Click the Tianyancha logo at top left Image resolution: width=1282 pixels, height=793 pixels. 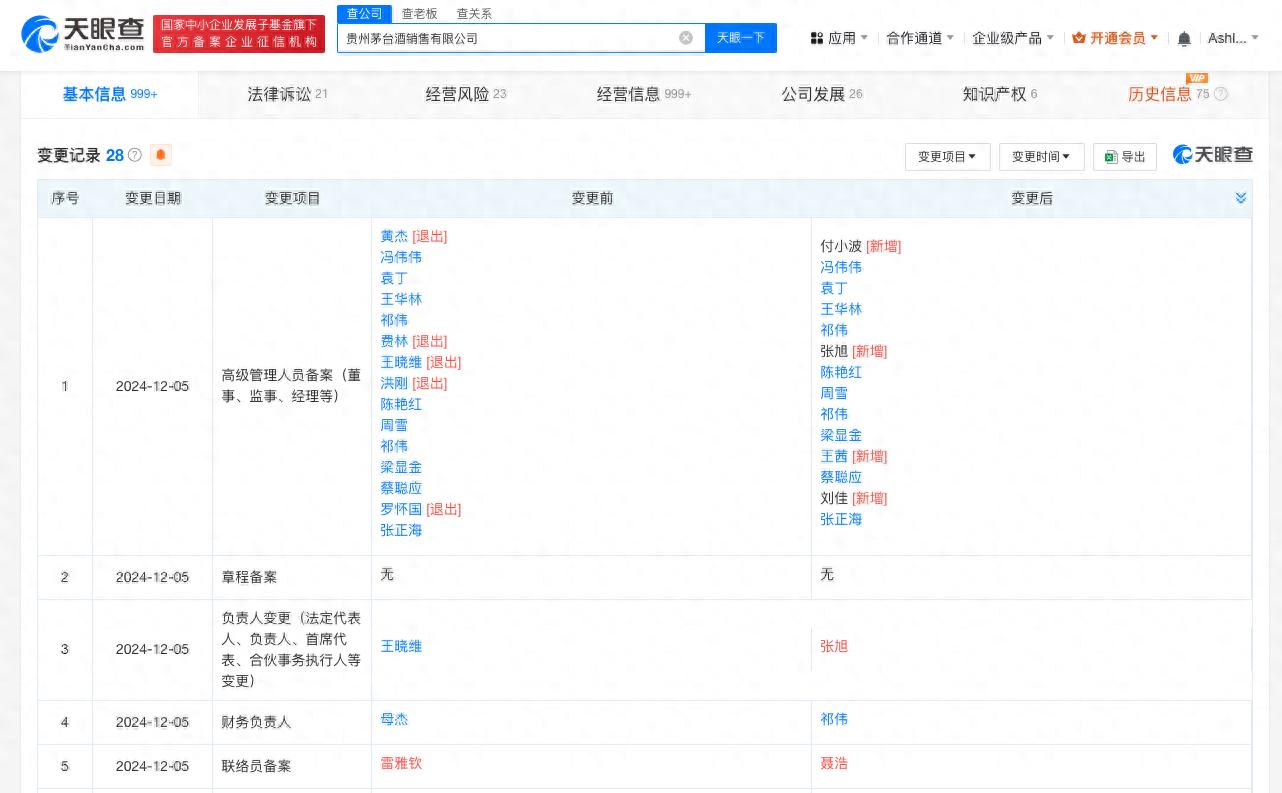tap(83, 34)
